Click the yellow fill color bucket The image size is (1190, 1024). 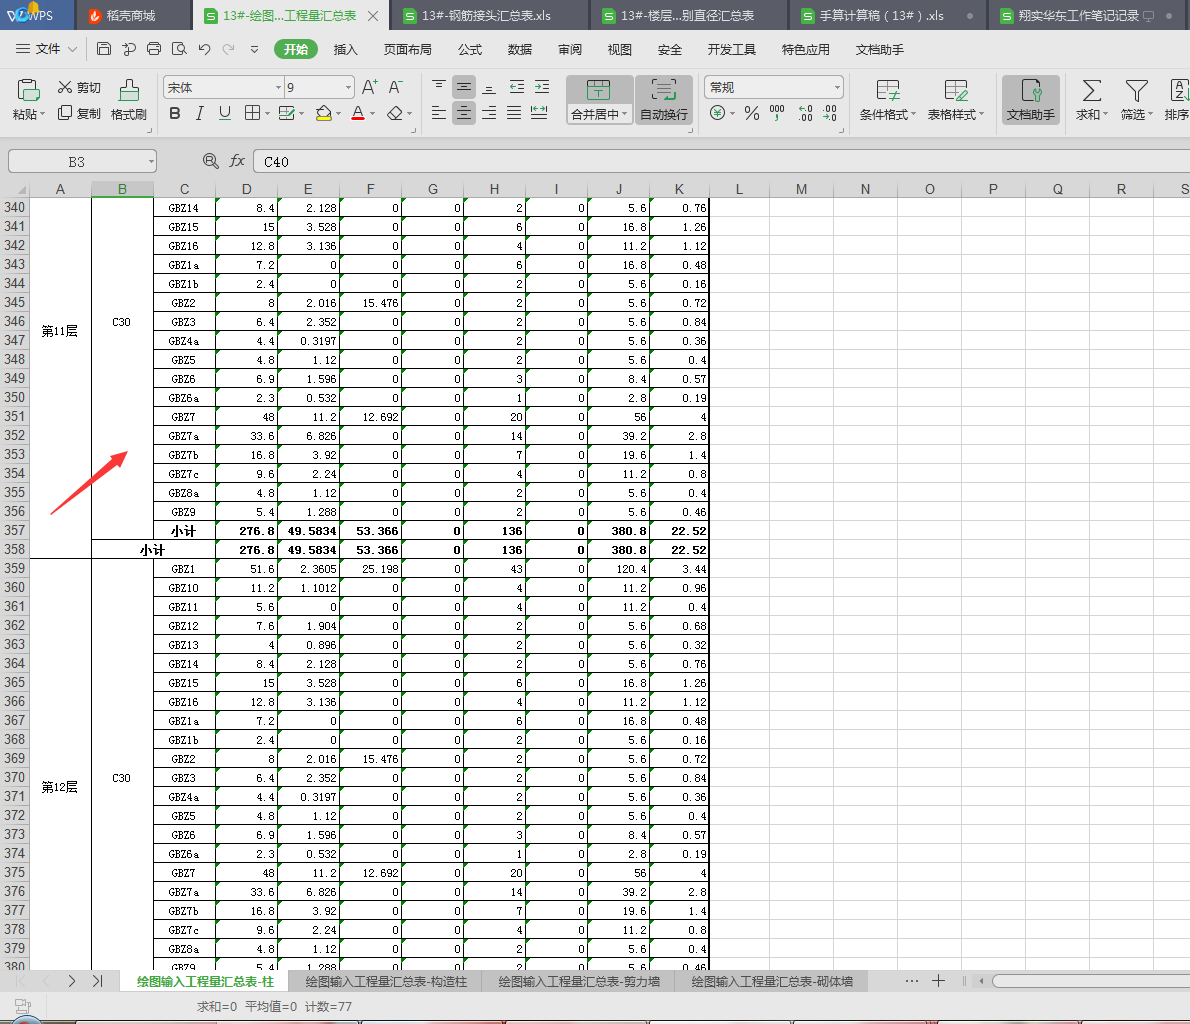coord(323,113)
